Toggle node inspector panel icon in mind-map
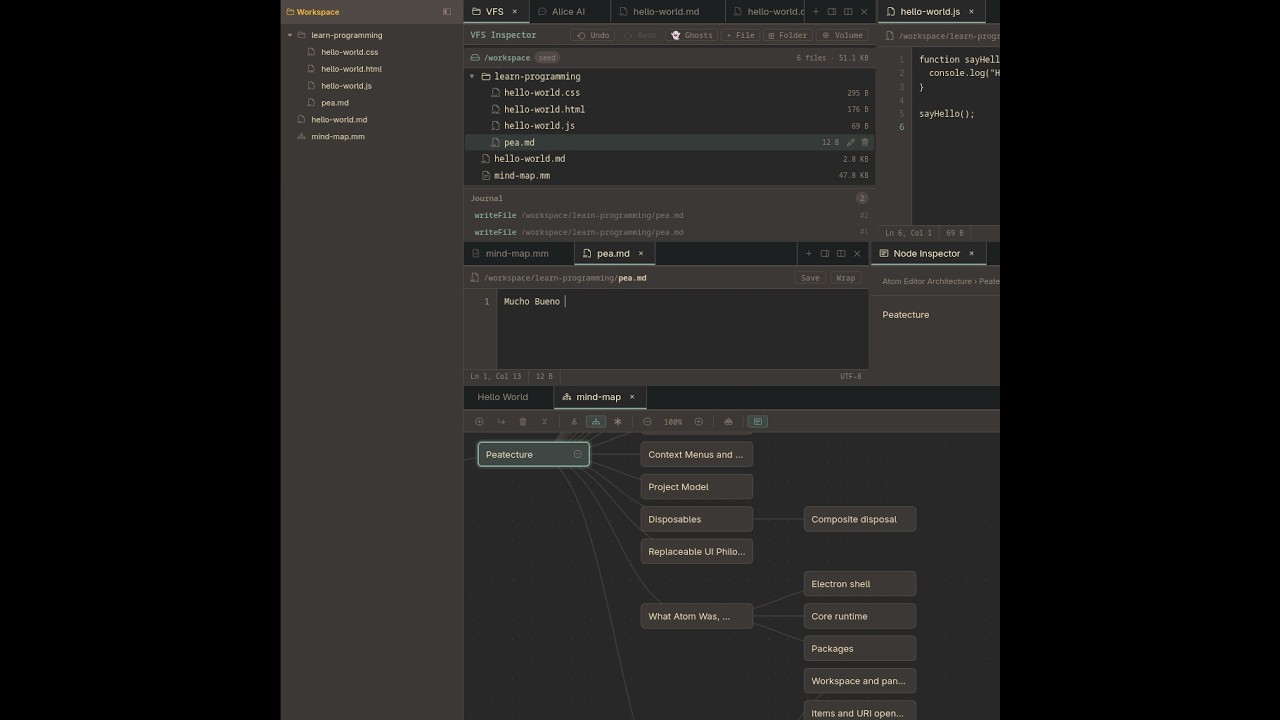 click(x=758, y=422)
